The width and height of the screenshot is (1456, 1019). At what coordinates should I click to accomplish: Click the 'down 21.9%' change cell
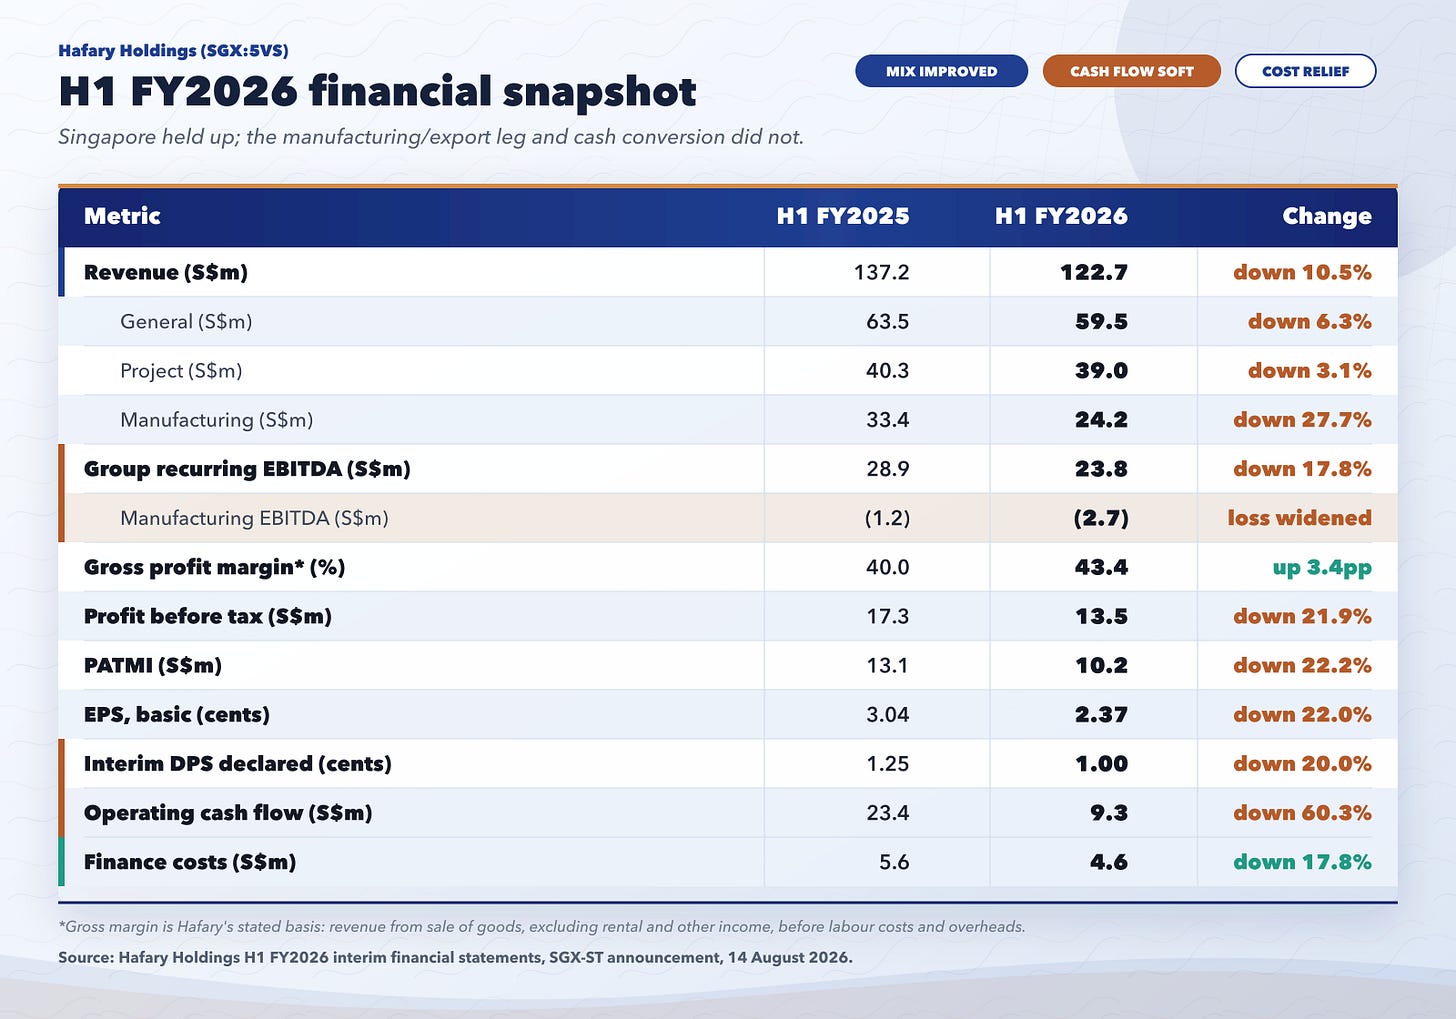1302,616
